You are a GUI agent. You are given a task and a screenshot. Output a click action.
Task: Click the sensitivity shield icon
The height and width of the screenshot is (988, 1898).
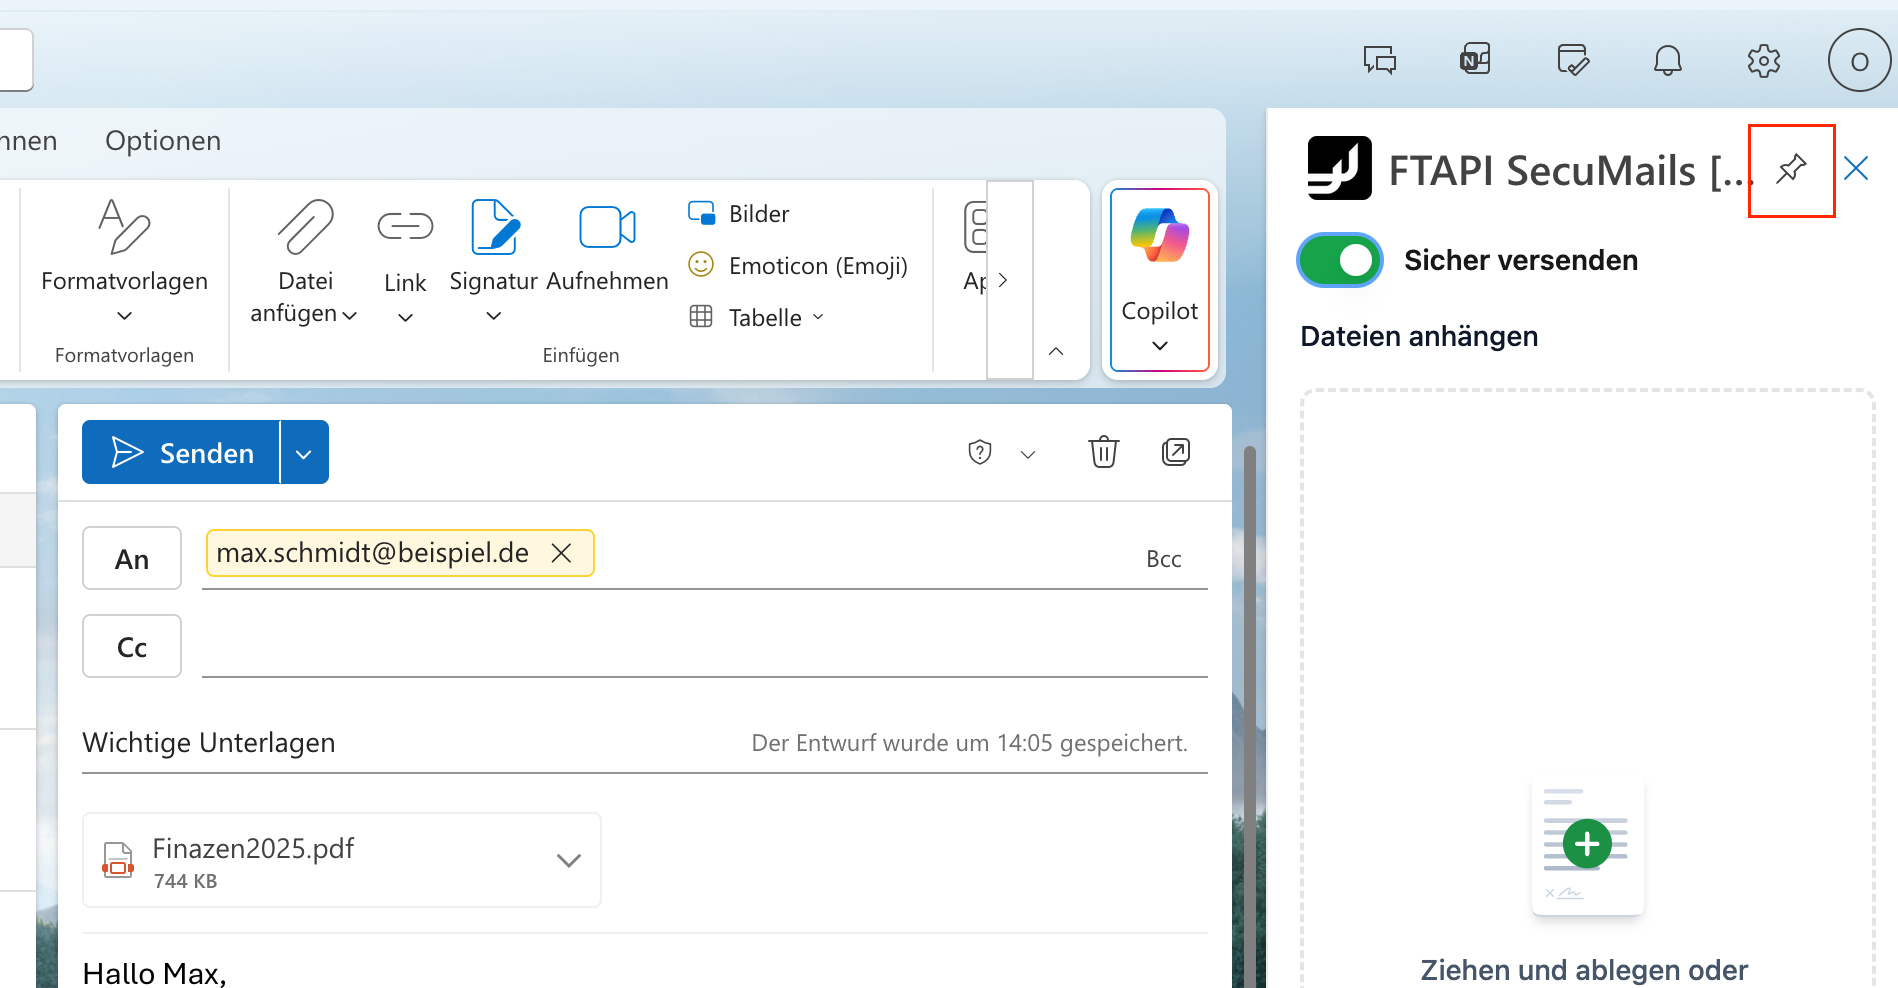click(x=980, y=452)
